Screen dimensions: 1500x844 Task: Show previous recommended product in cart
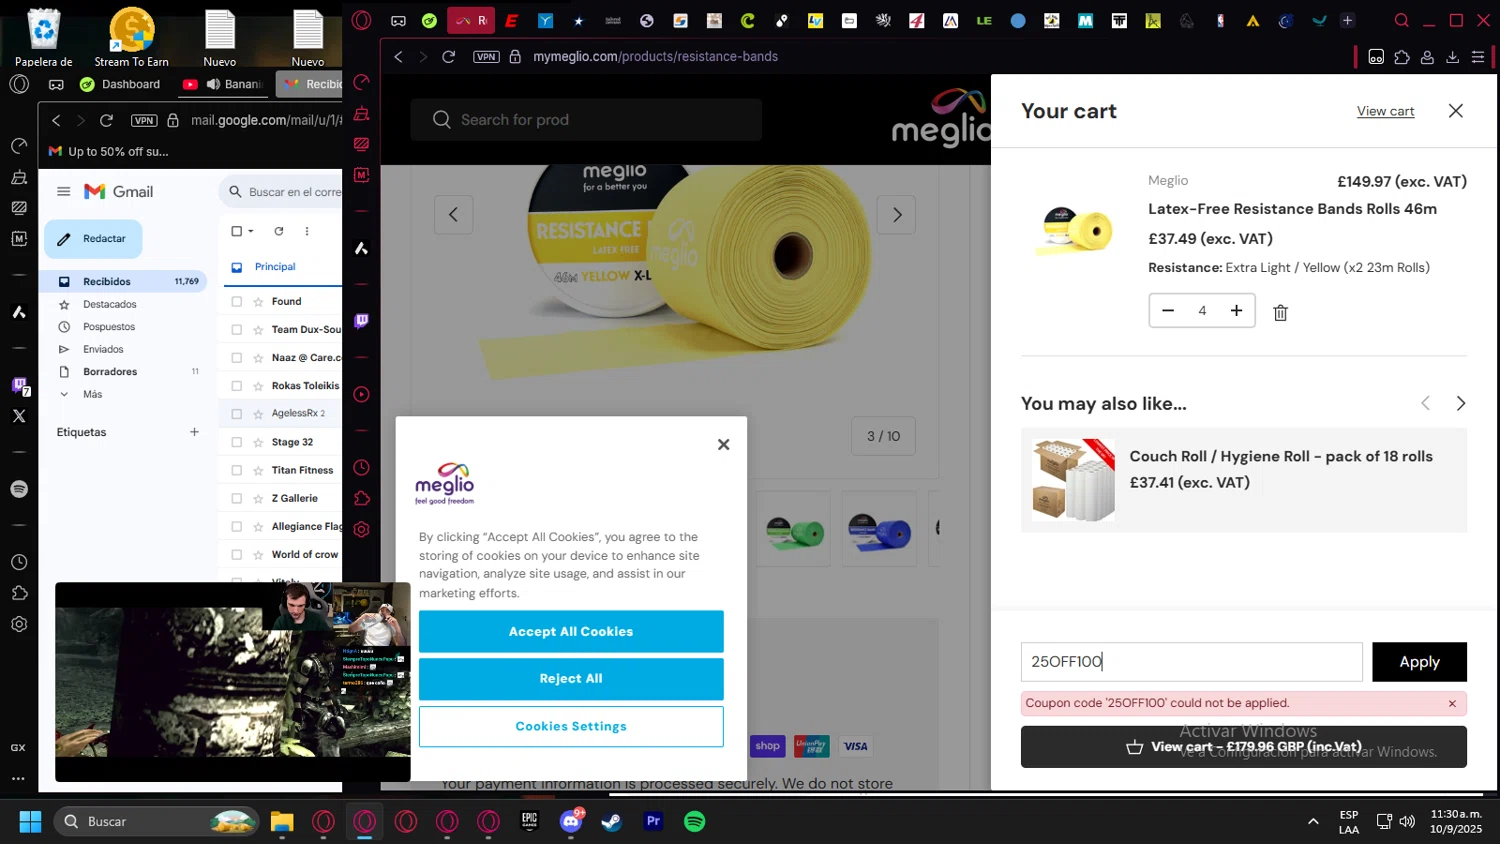tap(1425, 404)
